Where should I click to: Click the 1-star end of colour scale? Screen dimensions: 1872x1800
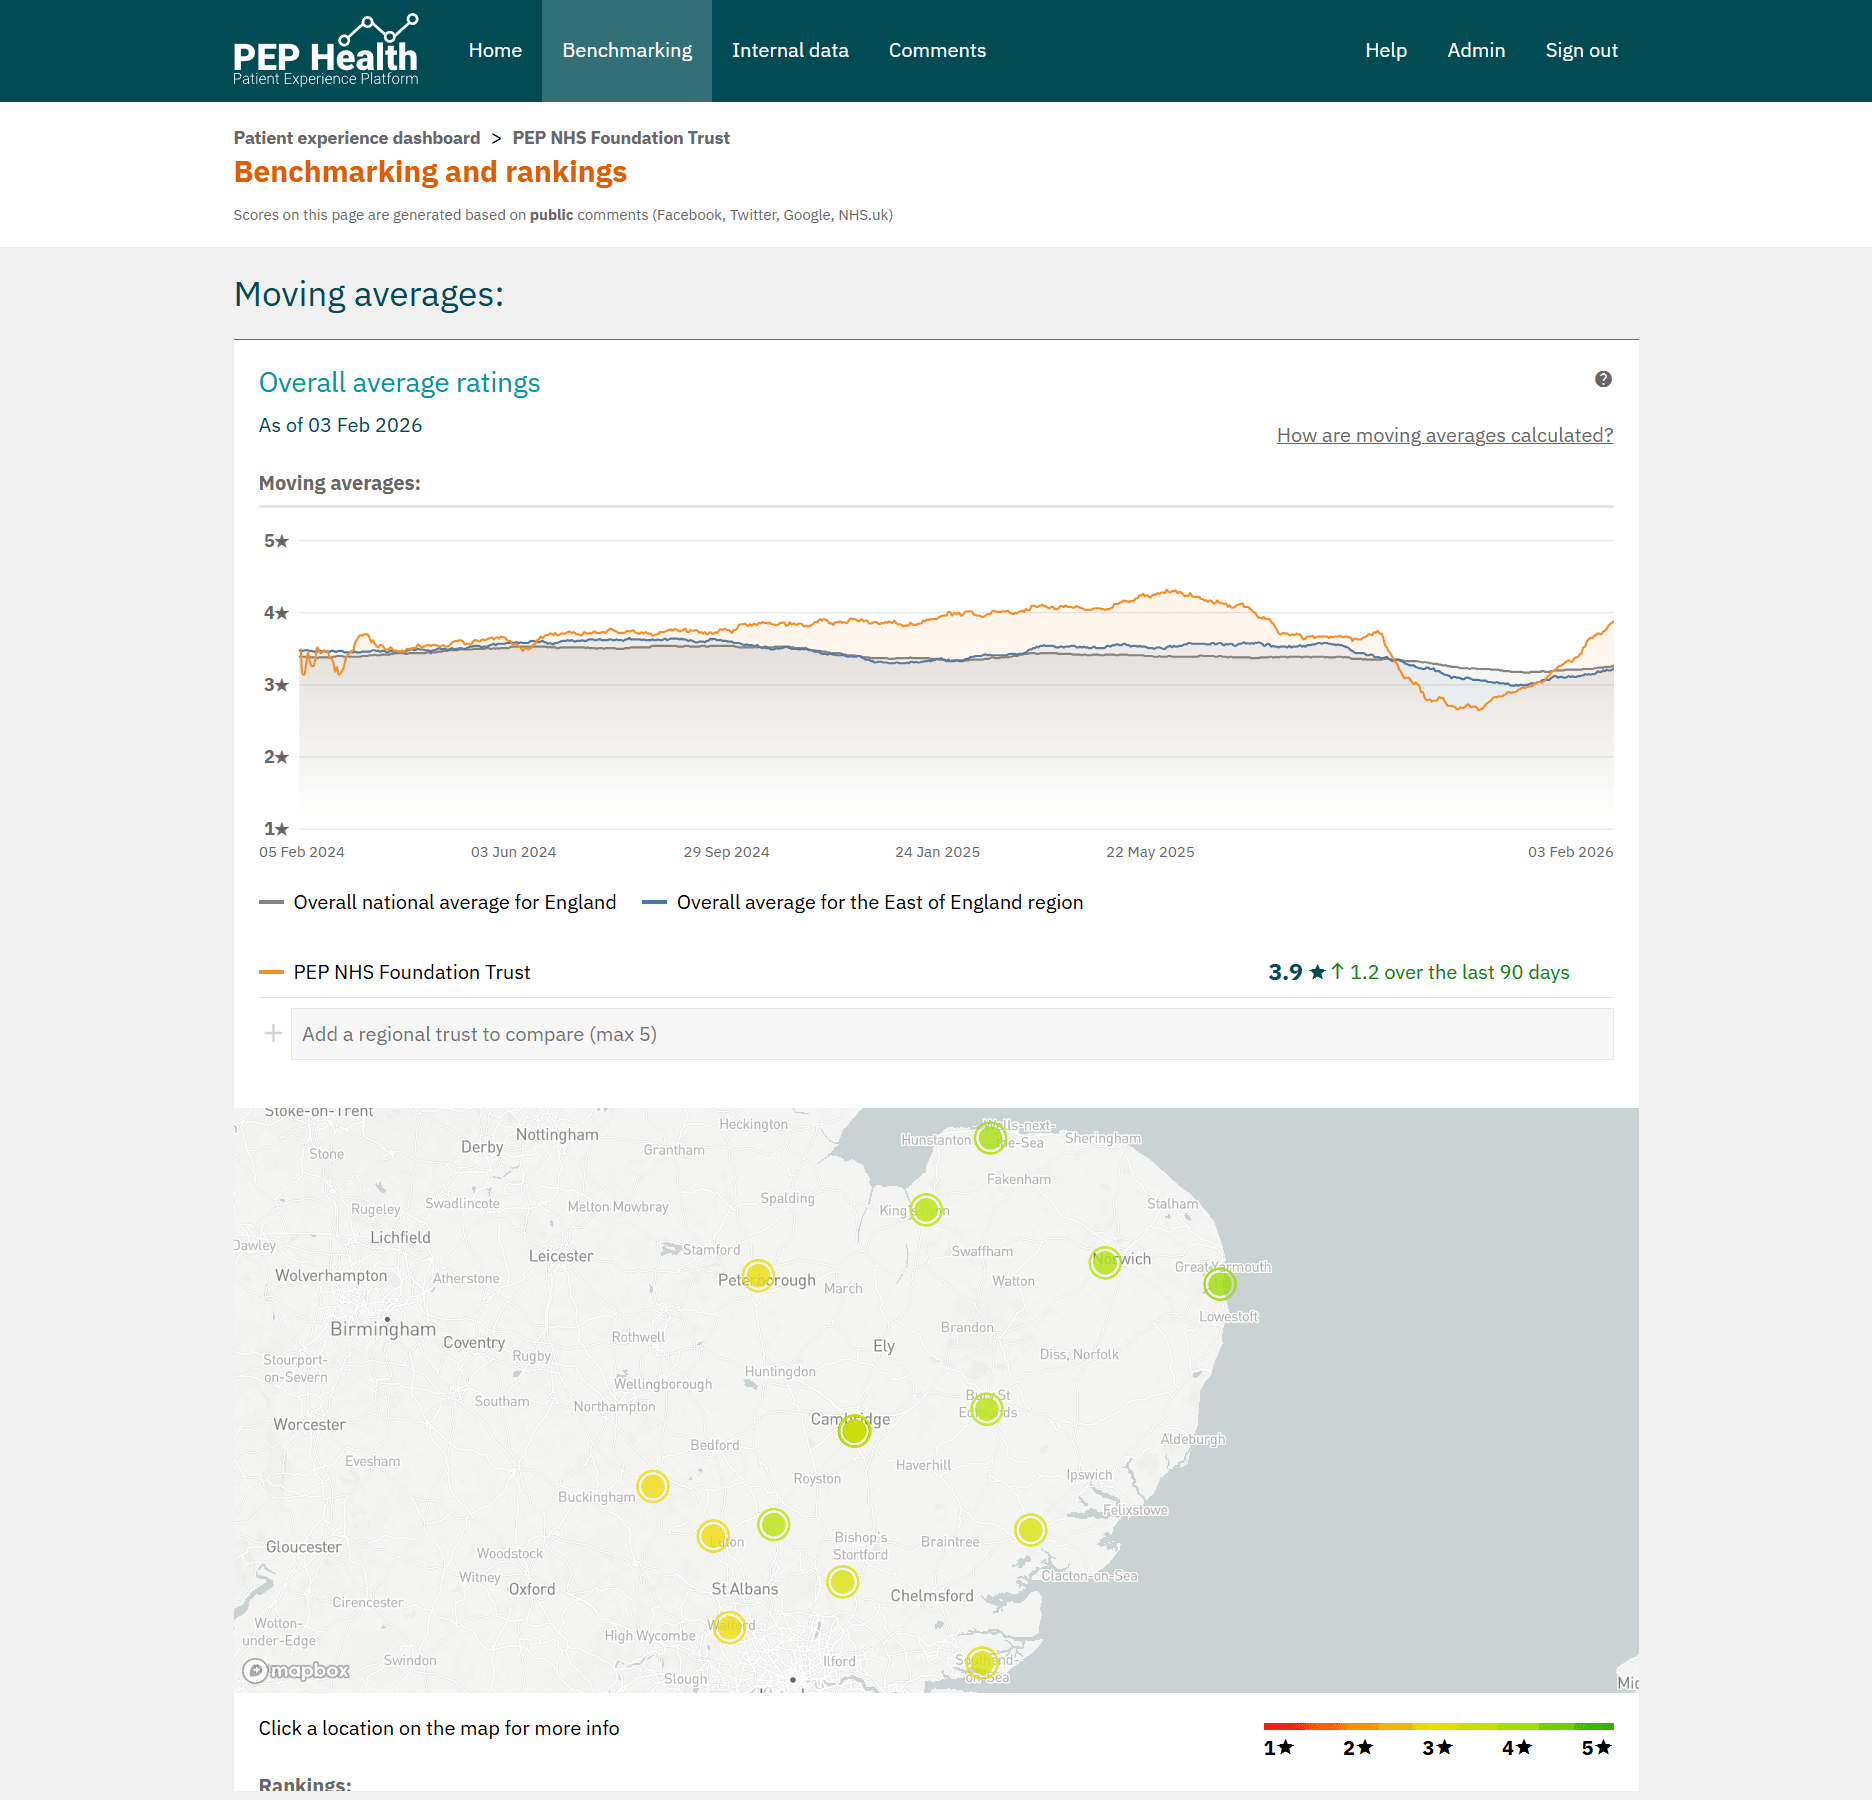[x=1279, y=1747]
